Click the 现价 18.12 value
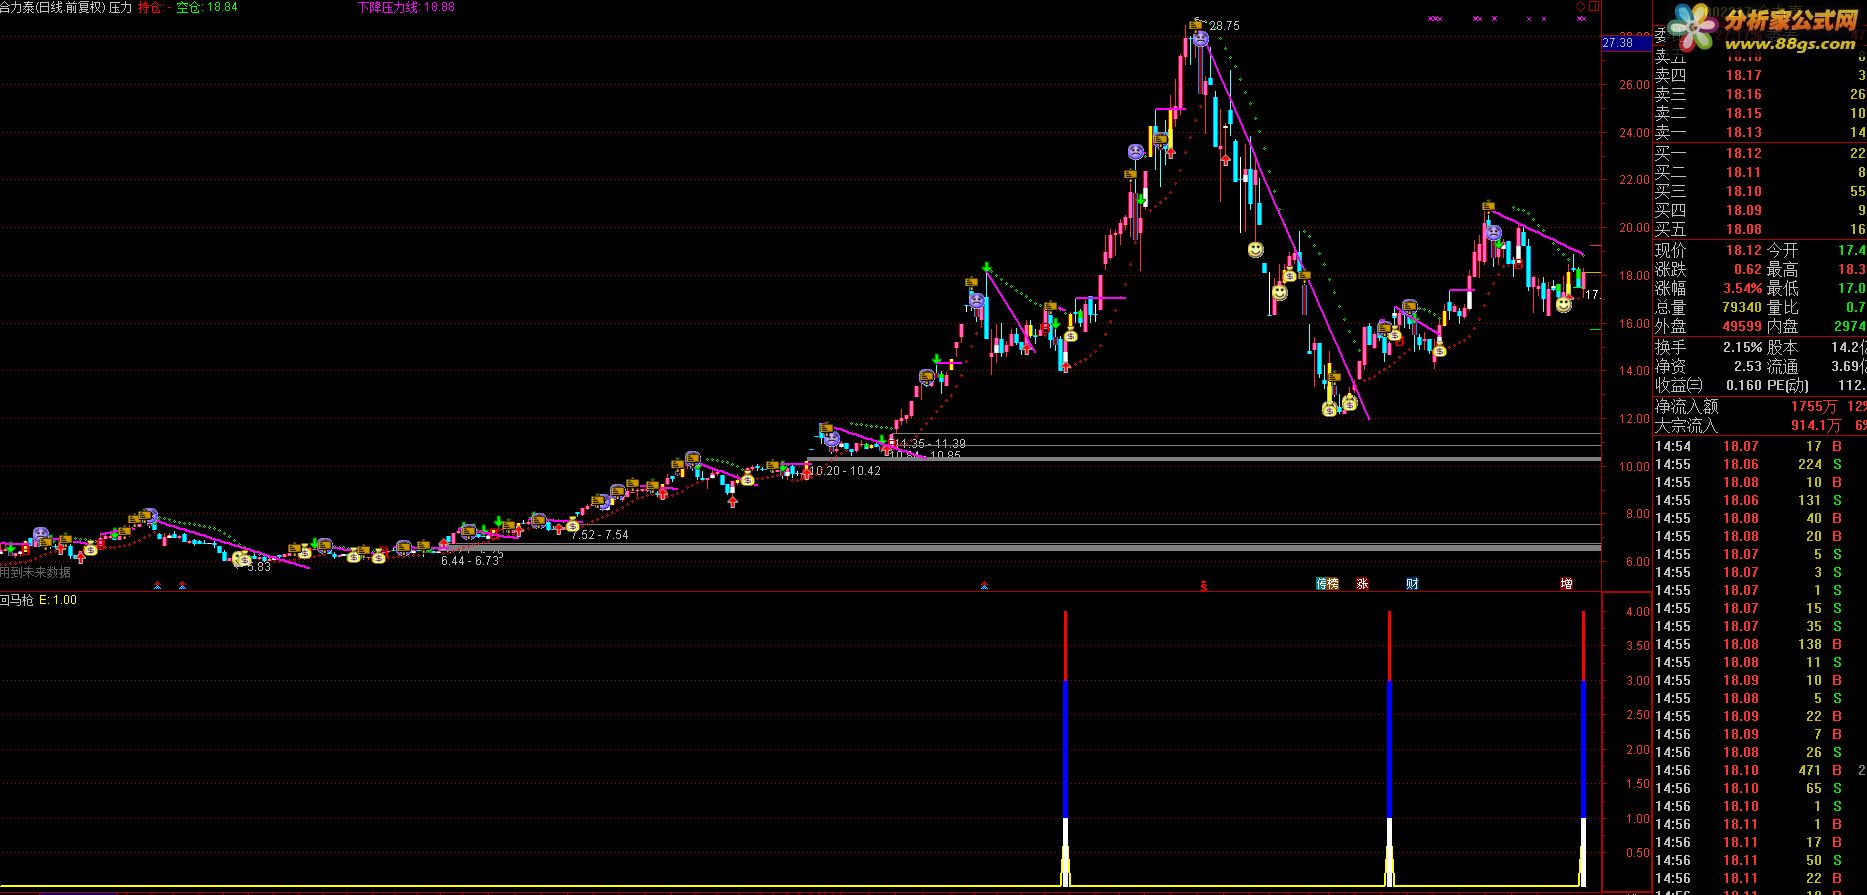Screen dimensions: 1867x895 tap(1742, 250)
